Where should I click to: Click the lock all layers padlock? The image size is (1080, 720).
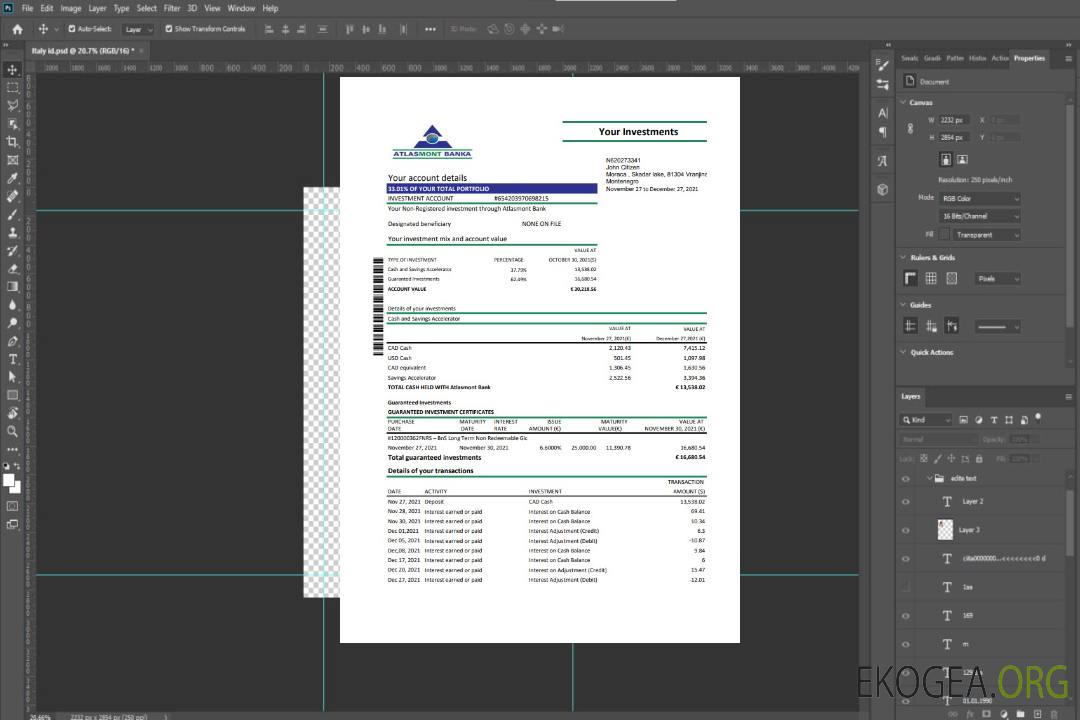click(x=979, y=458)
